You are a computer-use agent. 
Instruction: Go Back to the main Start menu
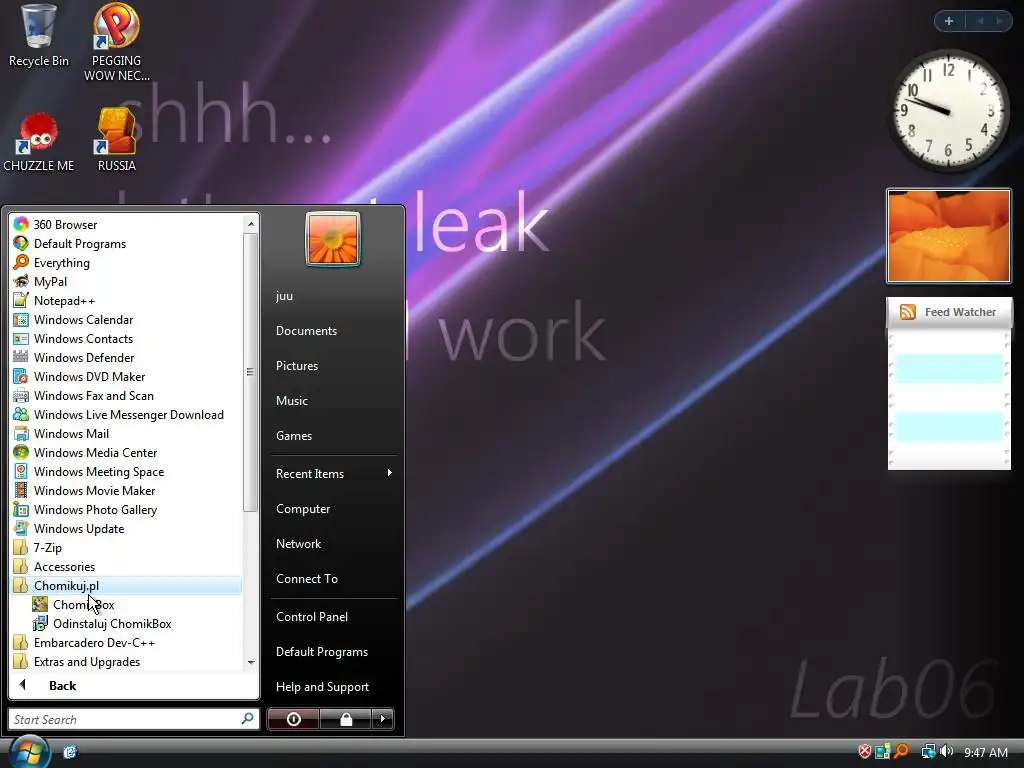[x=134, y=685]
